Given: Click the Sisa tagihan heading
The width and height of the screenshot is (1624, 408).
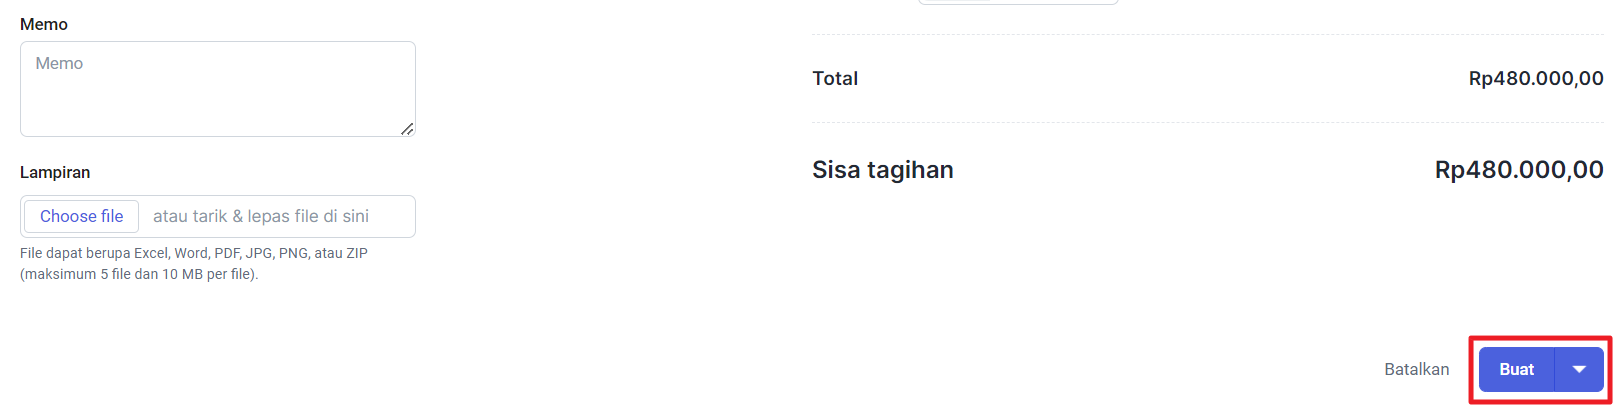Looking at the screenshot, I should 882,170.
